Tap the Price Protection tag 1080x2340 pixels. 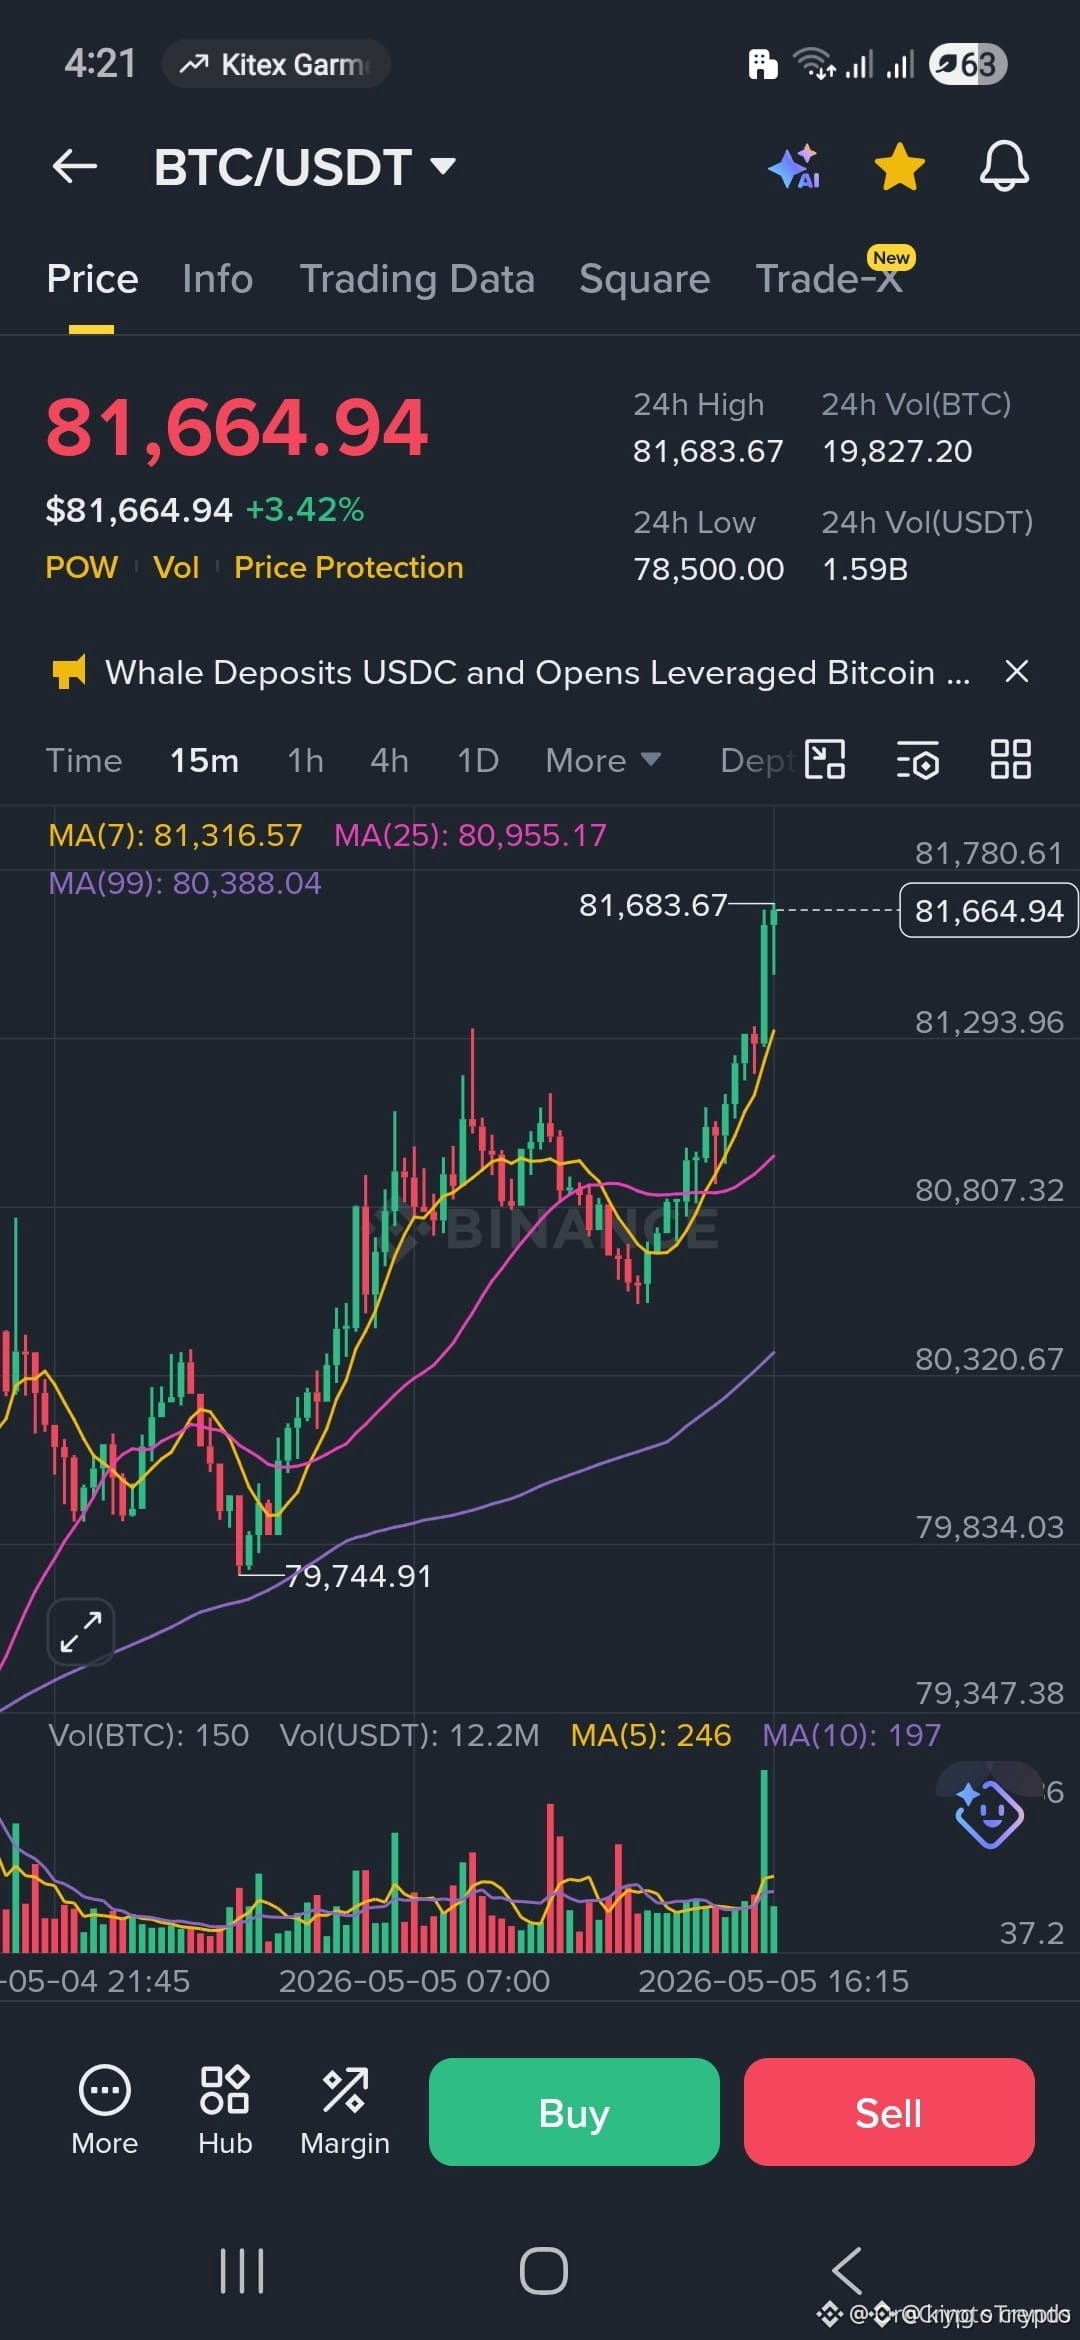pyautogui.click(x=348, y=567)
